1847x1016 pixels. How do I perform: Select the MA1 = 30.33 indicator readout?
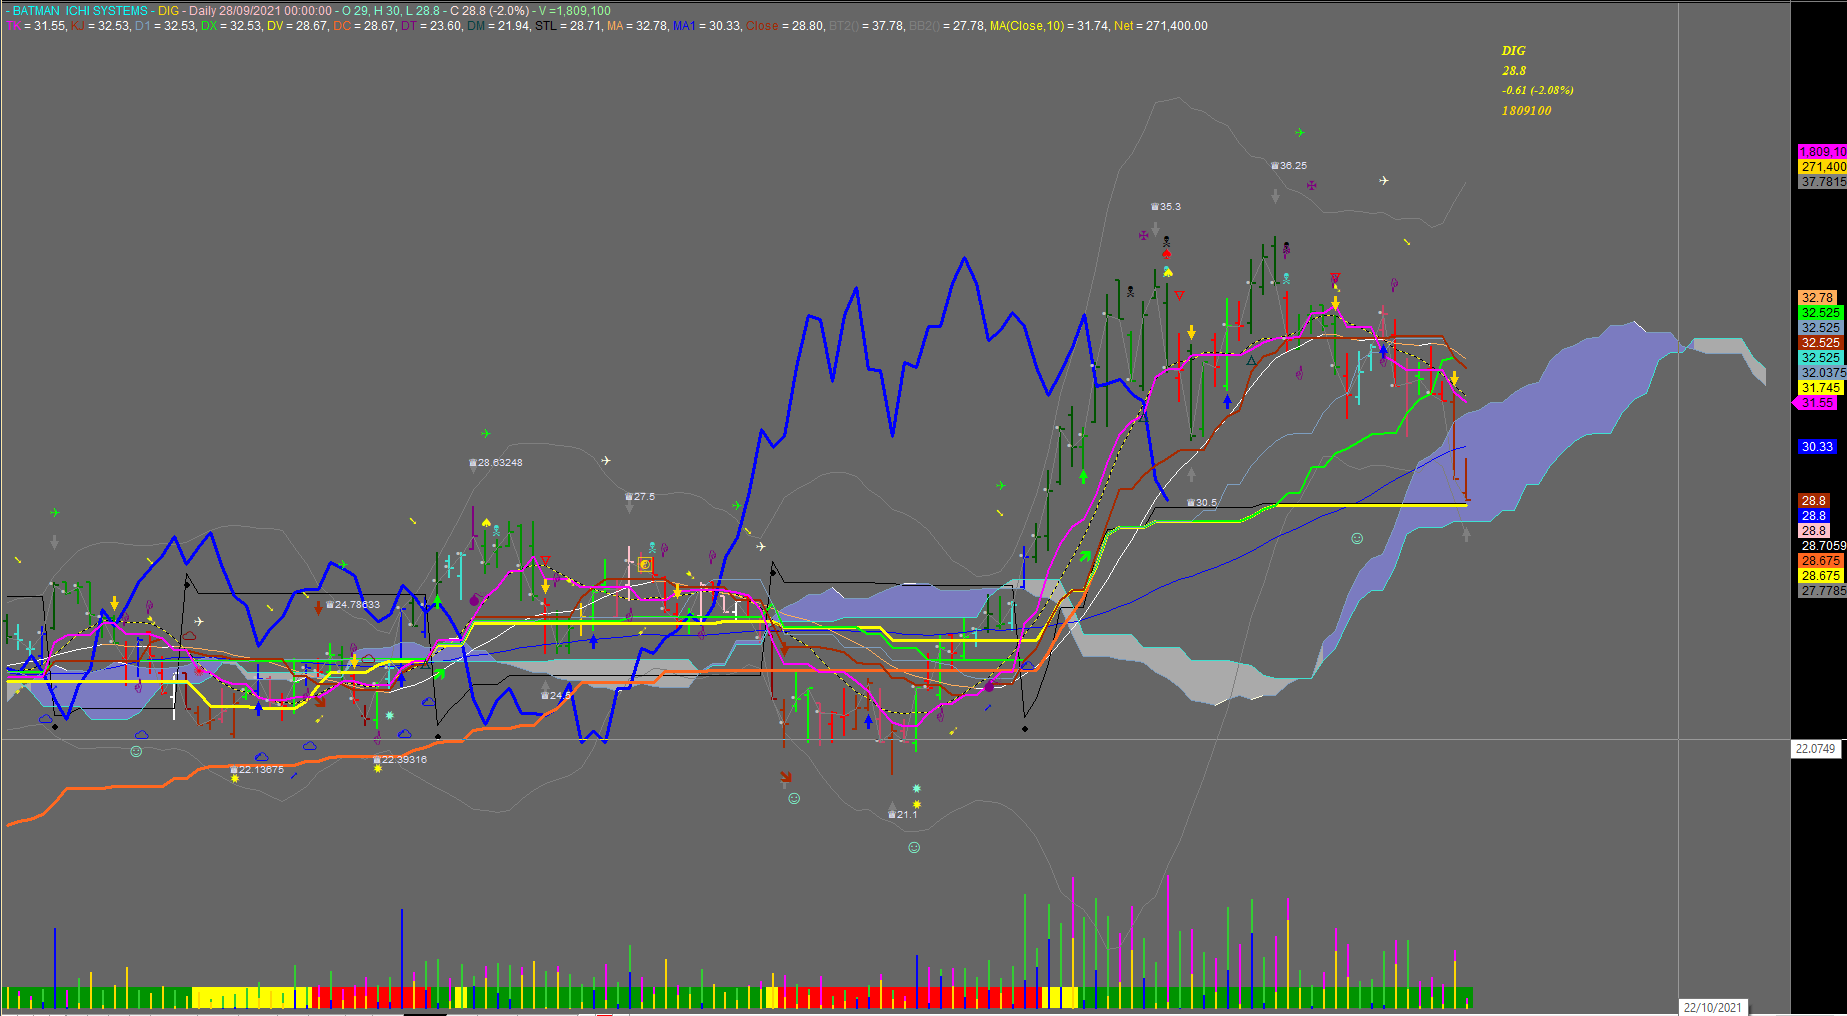(x=707, y=26)
